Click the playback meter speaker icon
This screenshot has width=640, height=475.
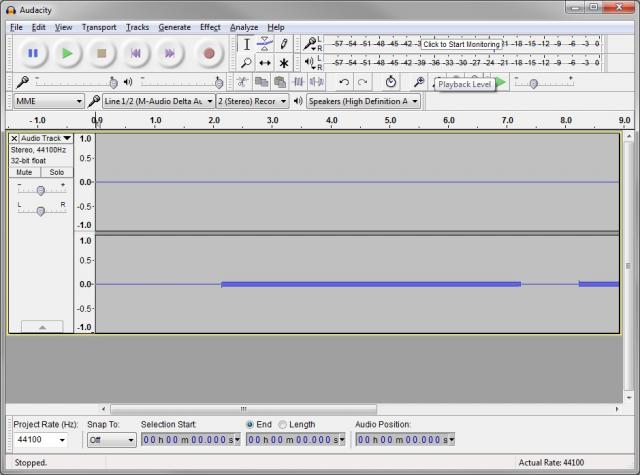(309, 63)
